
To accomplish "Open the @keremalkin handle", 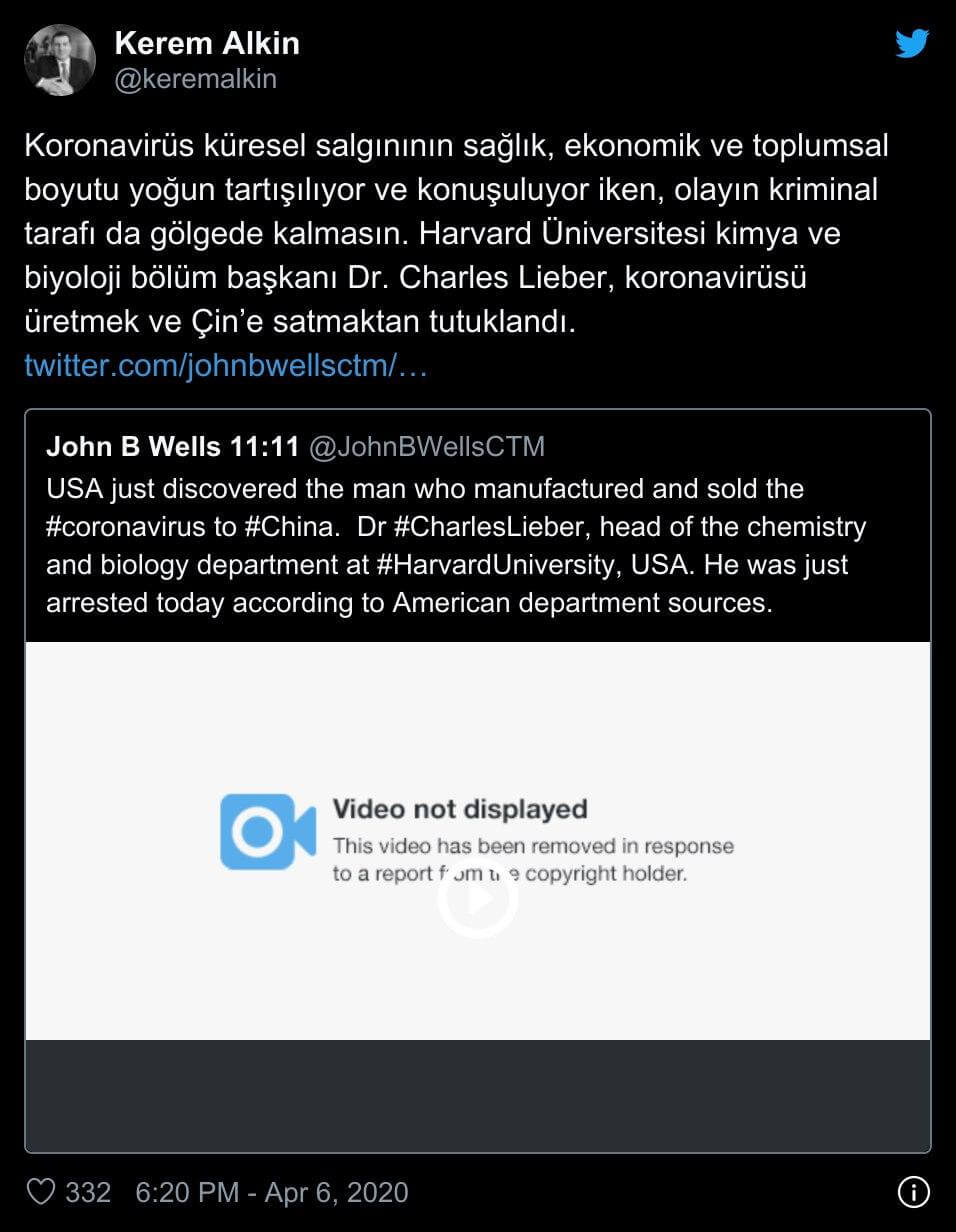I will click(195, 79).
